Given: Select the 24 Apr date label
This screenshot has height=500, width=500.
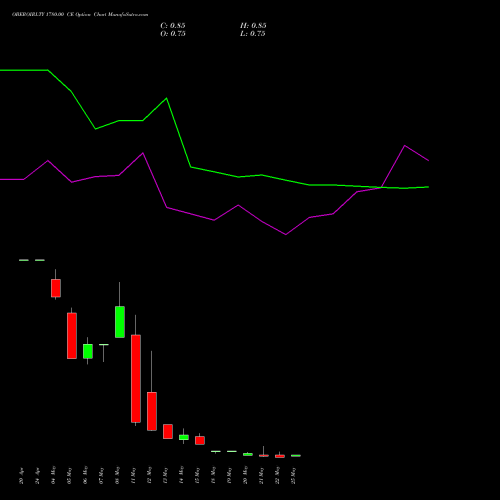Looking at the screenshot, I should (x=37, y=475).
